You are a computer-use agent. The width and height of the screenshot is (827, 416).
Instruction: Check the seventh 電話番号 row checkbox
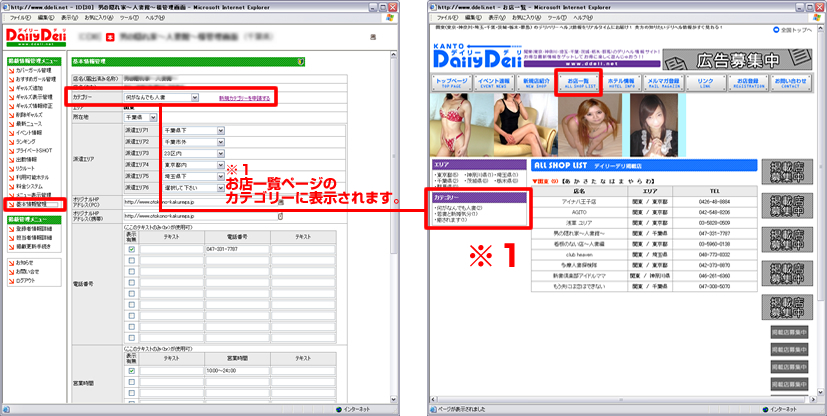[131, 315]
